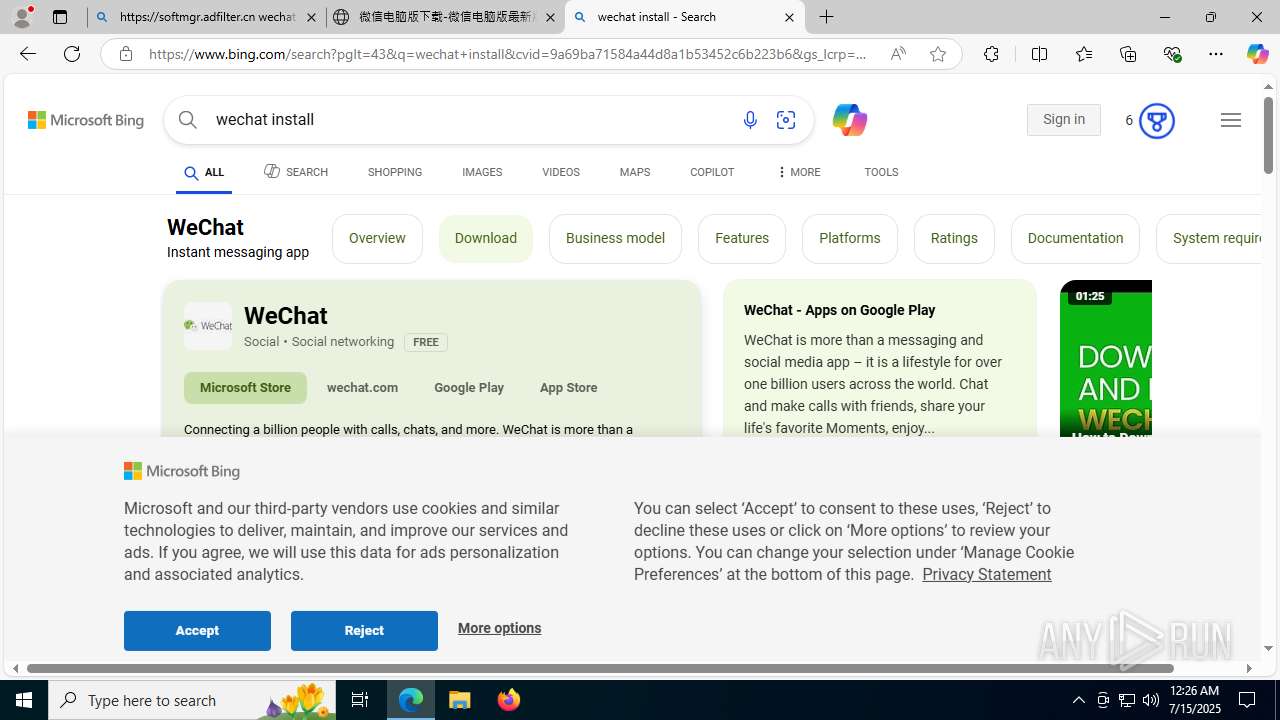
Task: Open Bing hamburger settings menu
Action: click(x=1231, y=120)
